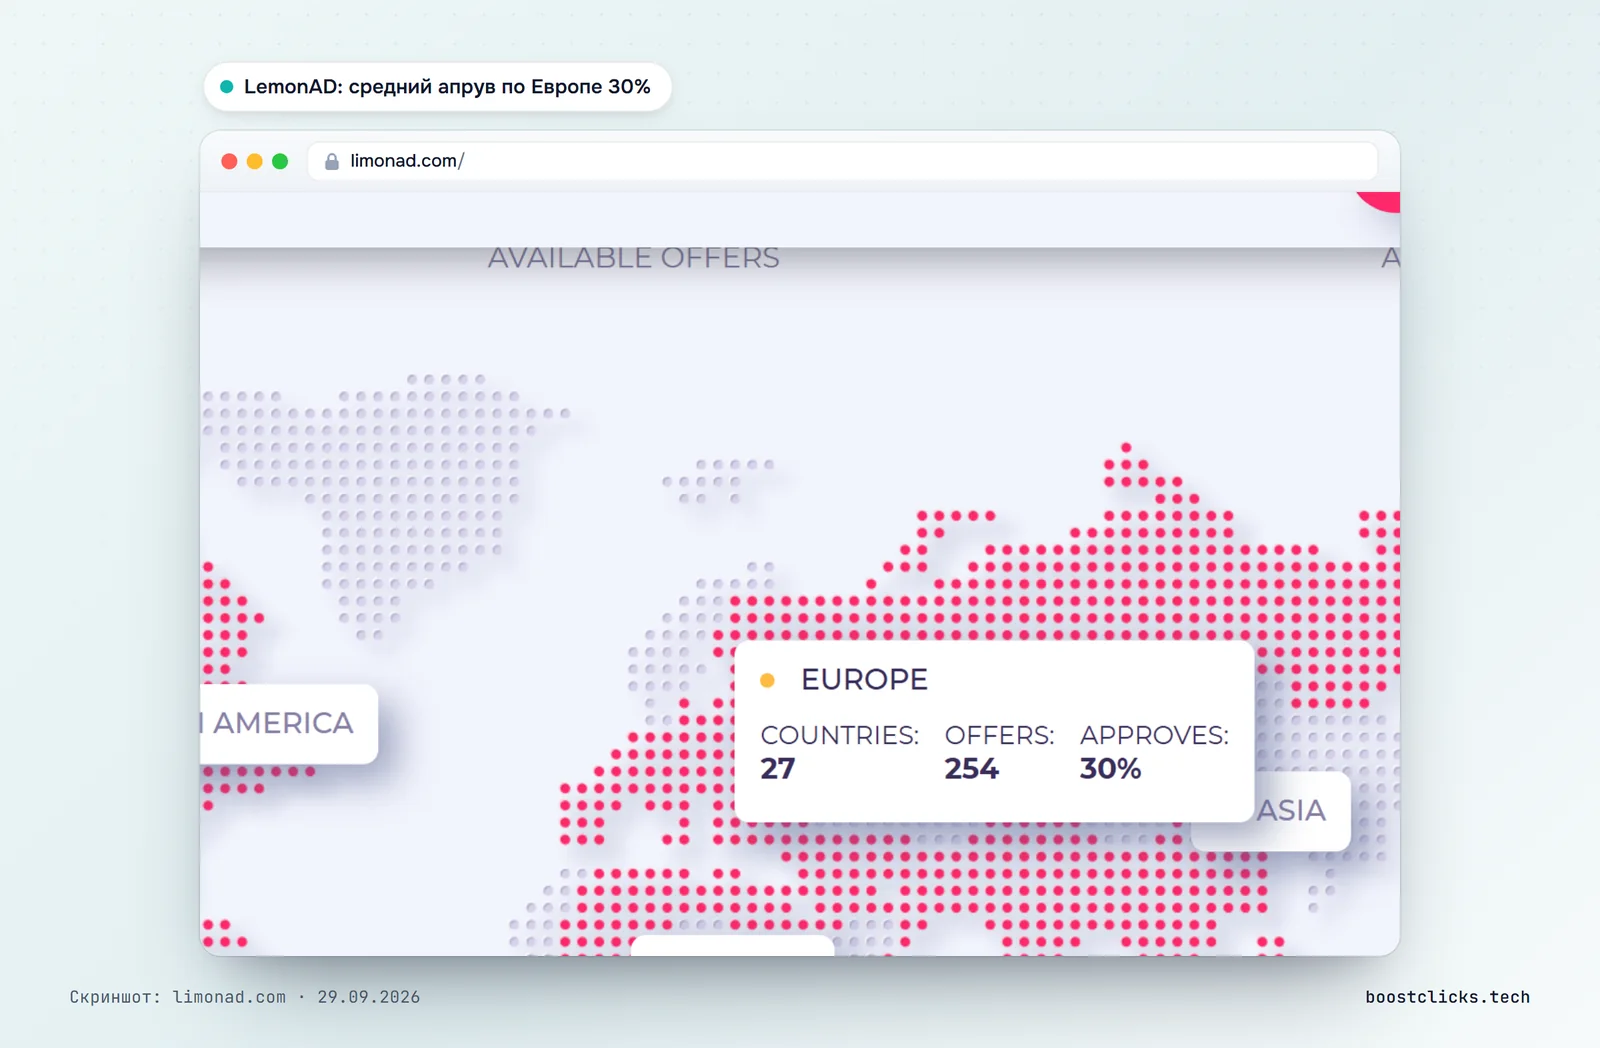The image size is (1600, 1048).
Task: Click the LemonAD caption with the teal dot
Action: pyautogui.click(x=437, y=87)
